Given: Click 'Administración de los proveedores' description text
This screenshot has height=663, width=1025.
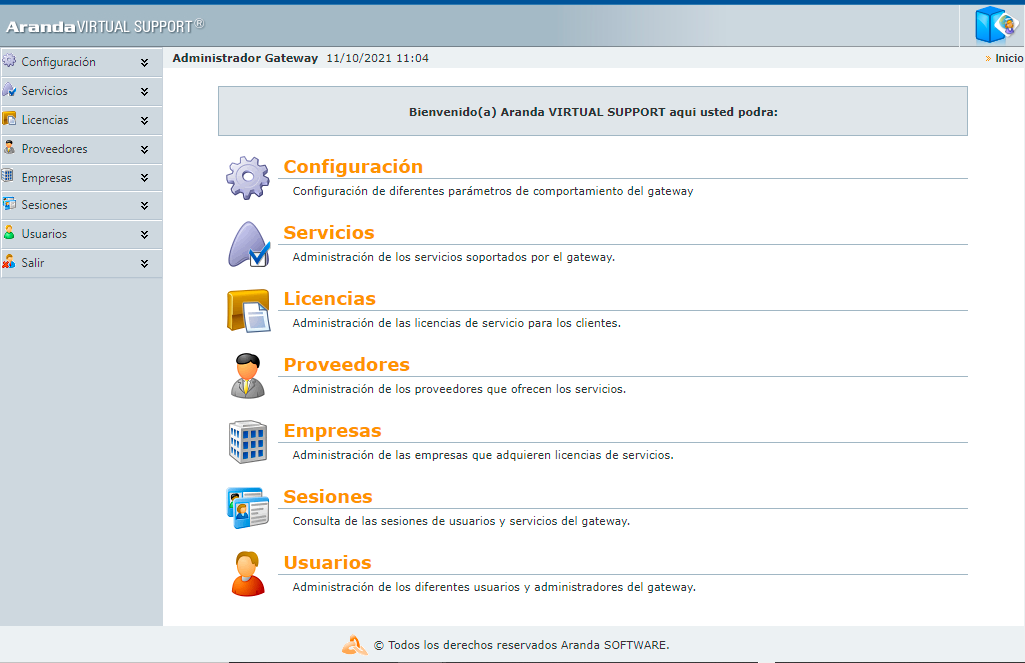Looking at the screenshot, I should (x=459, y=389).
